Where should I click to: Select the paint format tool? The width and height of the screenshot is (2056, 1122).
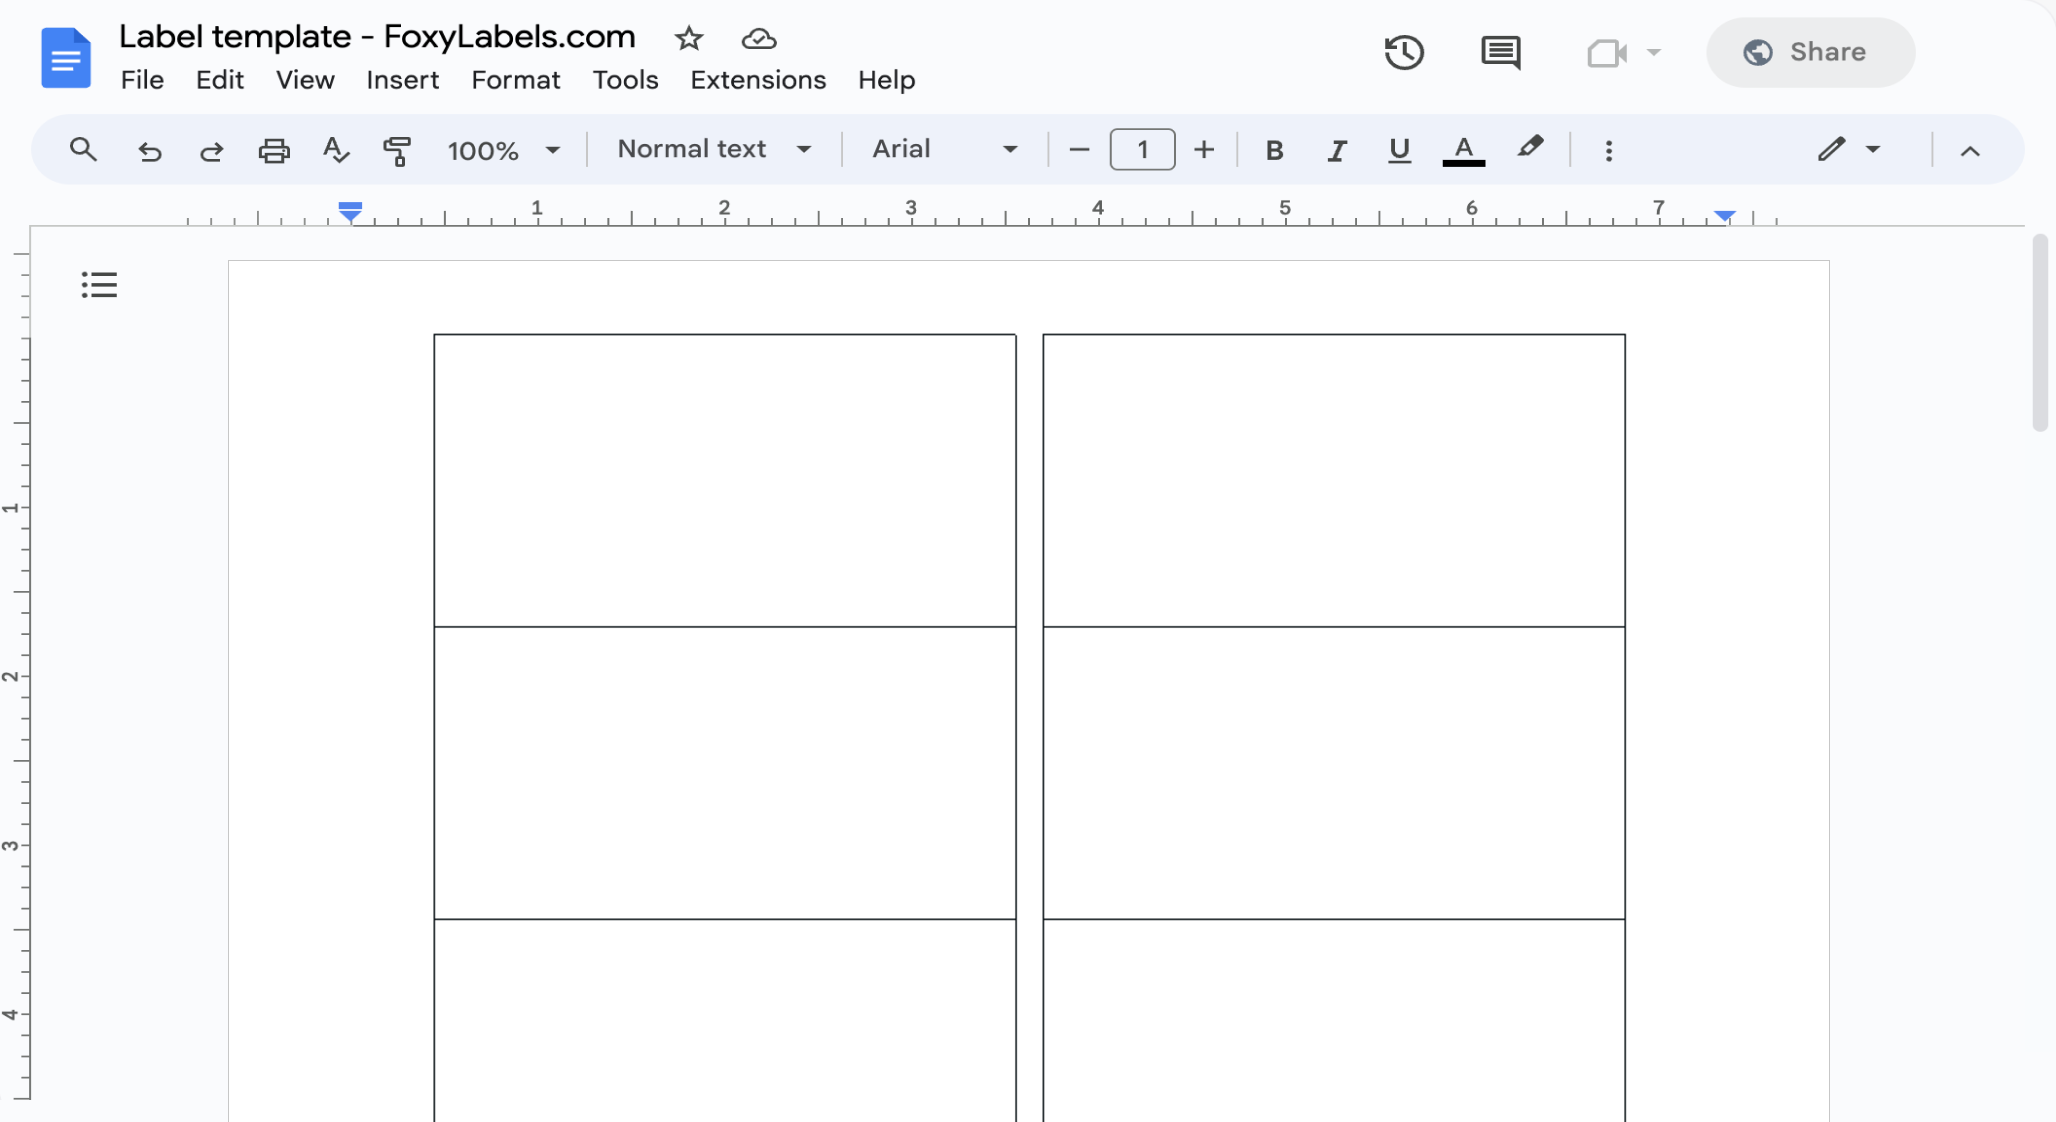[x=397, y=150]
